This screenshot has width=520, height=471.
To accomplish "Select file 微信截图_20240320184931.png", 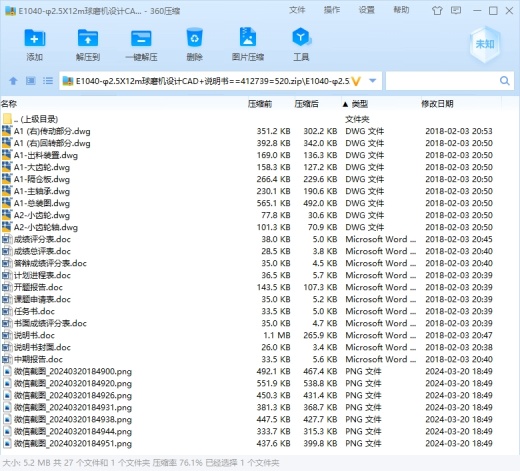I will 73,407.
